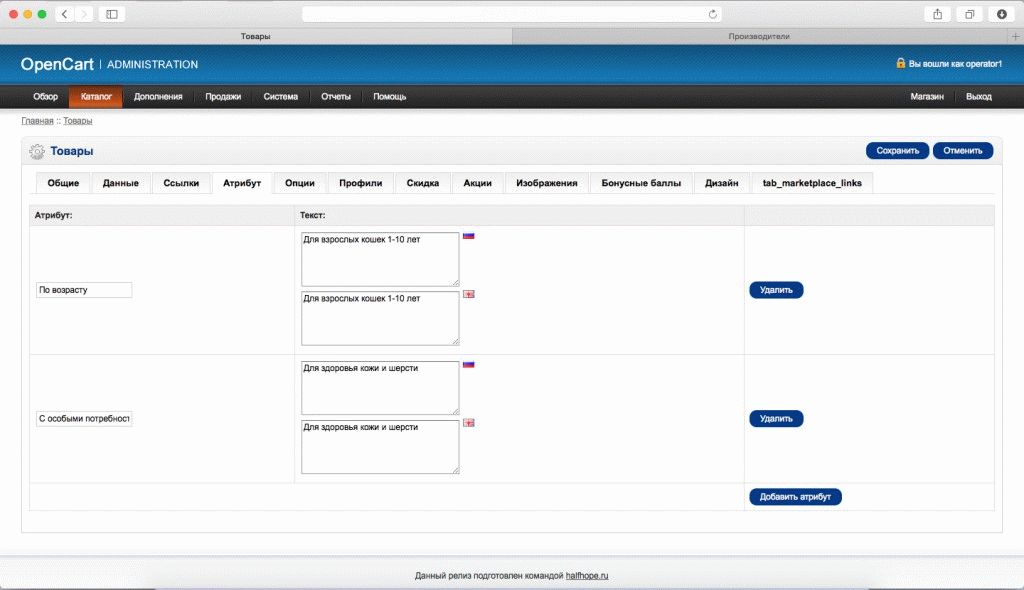The width and height of the screenshot is (1024, 590).
Task: Follow the halfhope.ru footer link
Action: coord(587,576)
